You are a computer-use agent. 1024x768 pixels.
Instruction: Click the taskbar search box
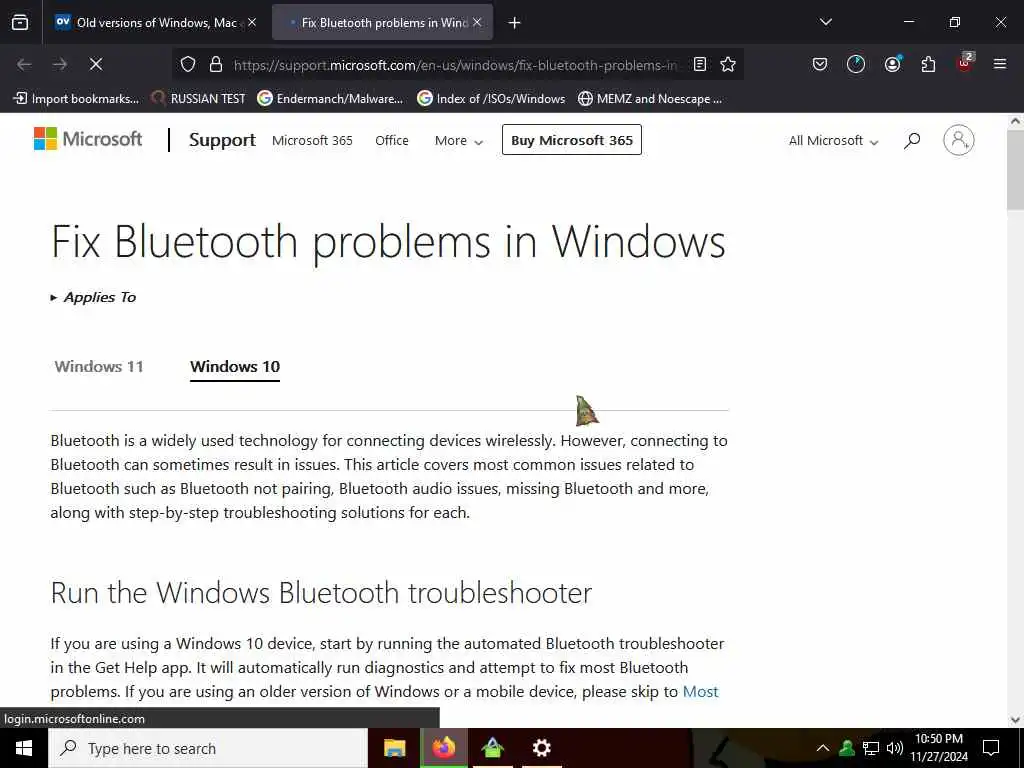(x=208, y=748)
